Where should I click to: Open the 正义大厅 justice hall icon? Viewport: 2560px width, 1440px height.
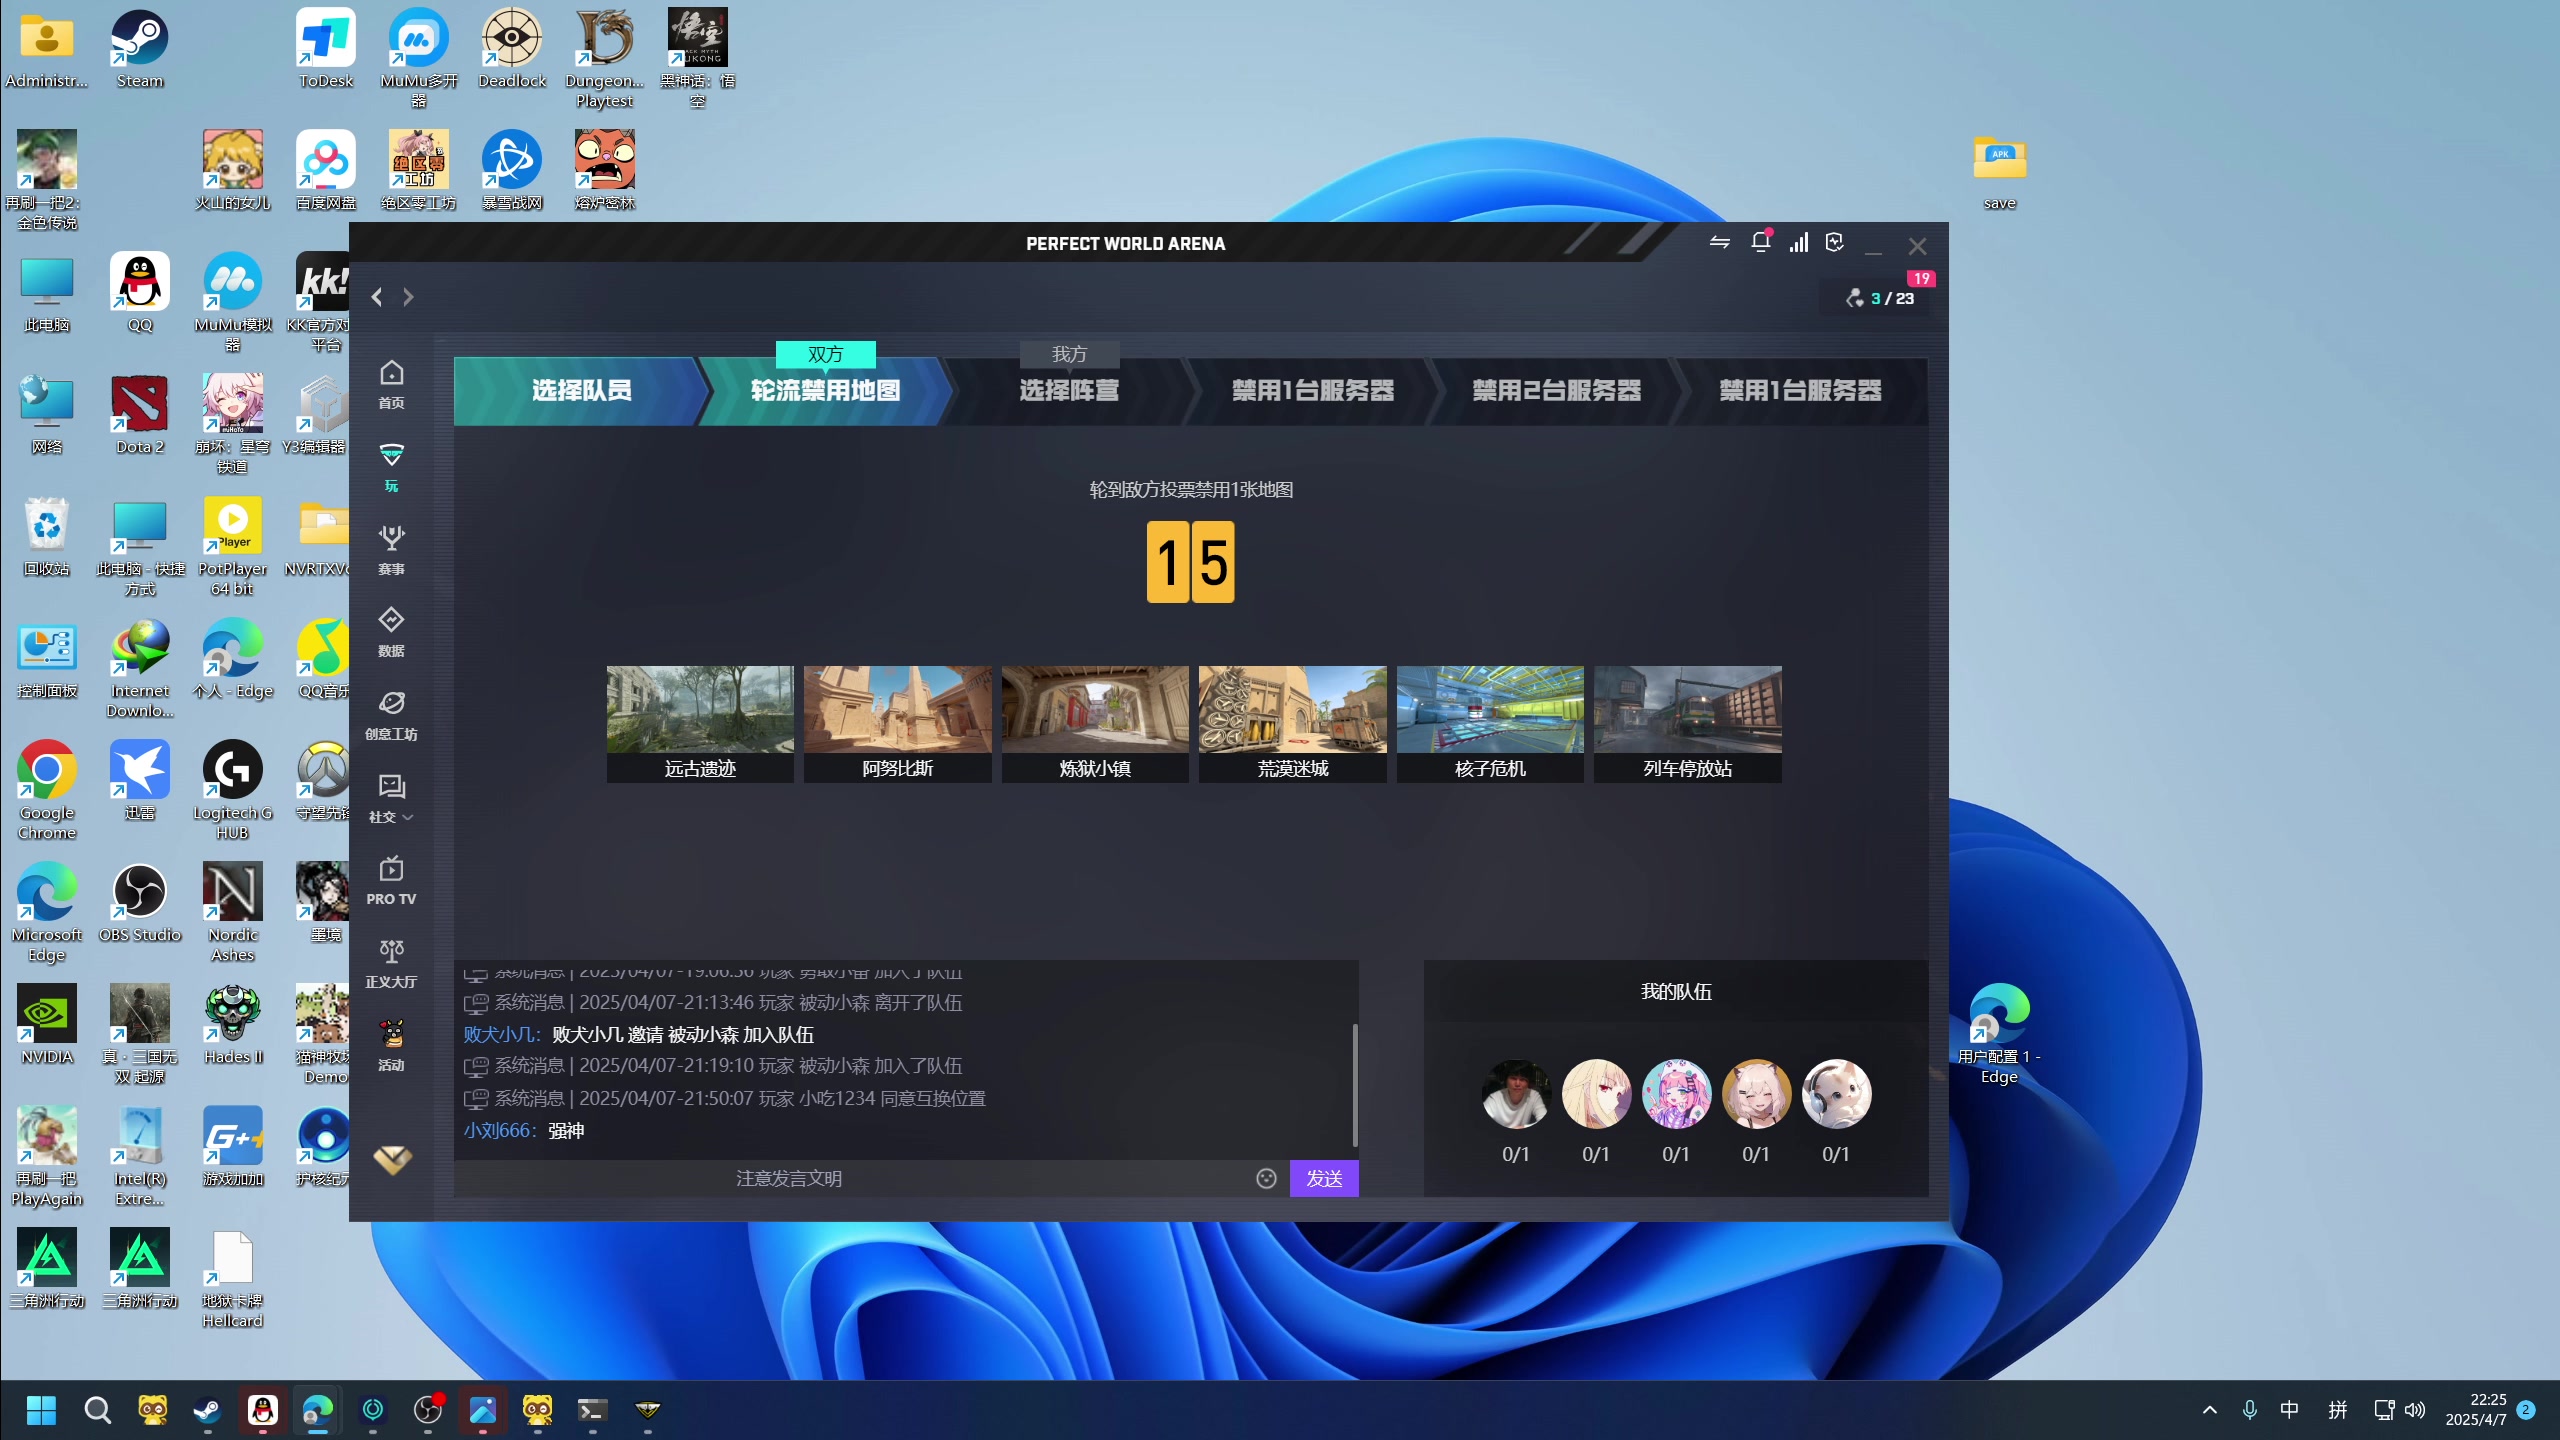(x=391, y=963)
